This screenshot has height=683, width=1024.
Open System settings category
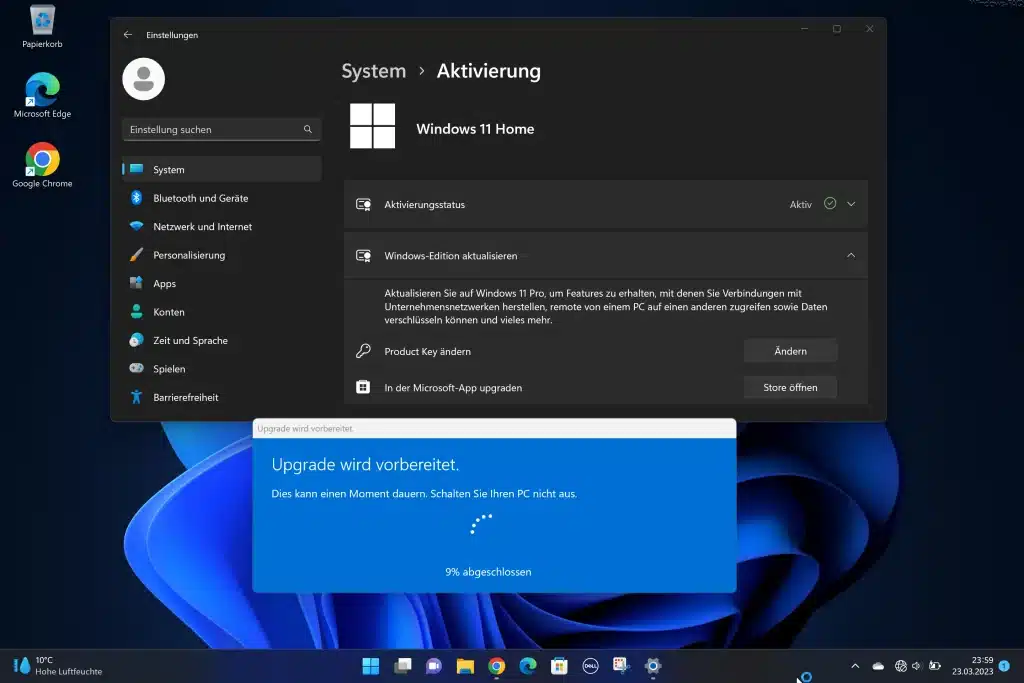[221, 169]
